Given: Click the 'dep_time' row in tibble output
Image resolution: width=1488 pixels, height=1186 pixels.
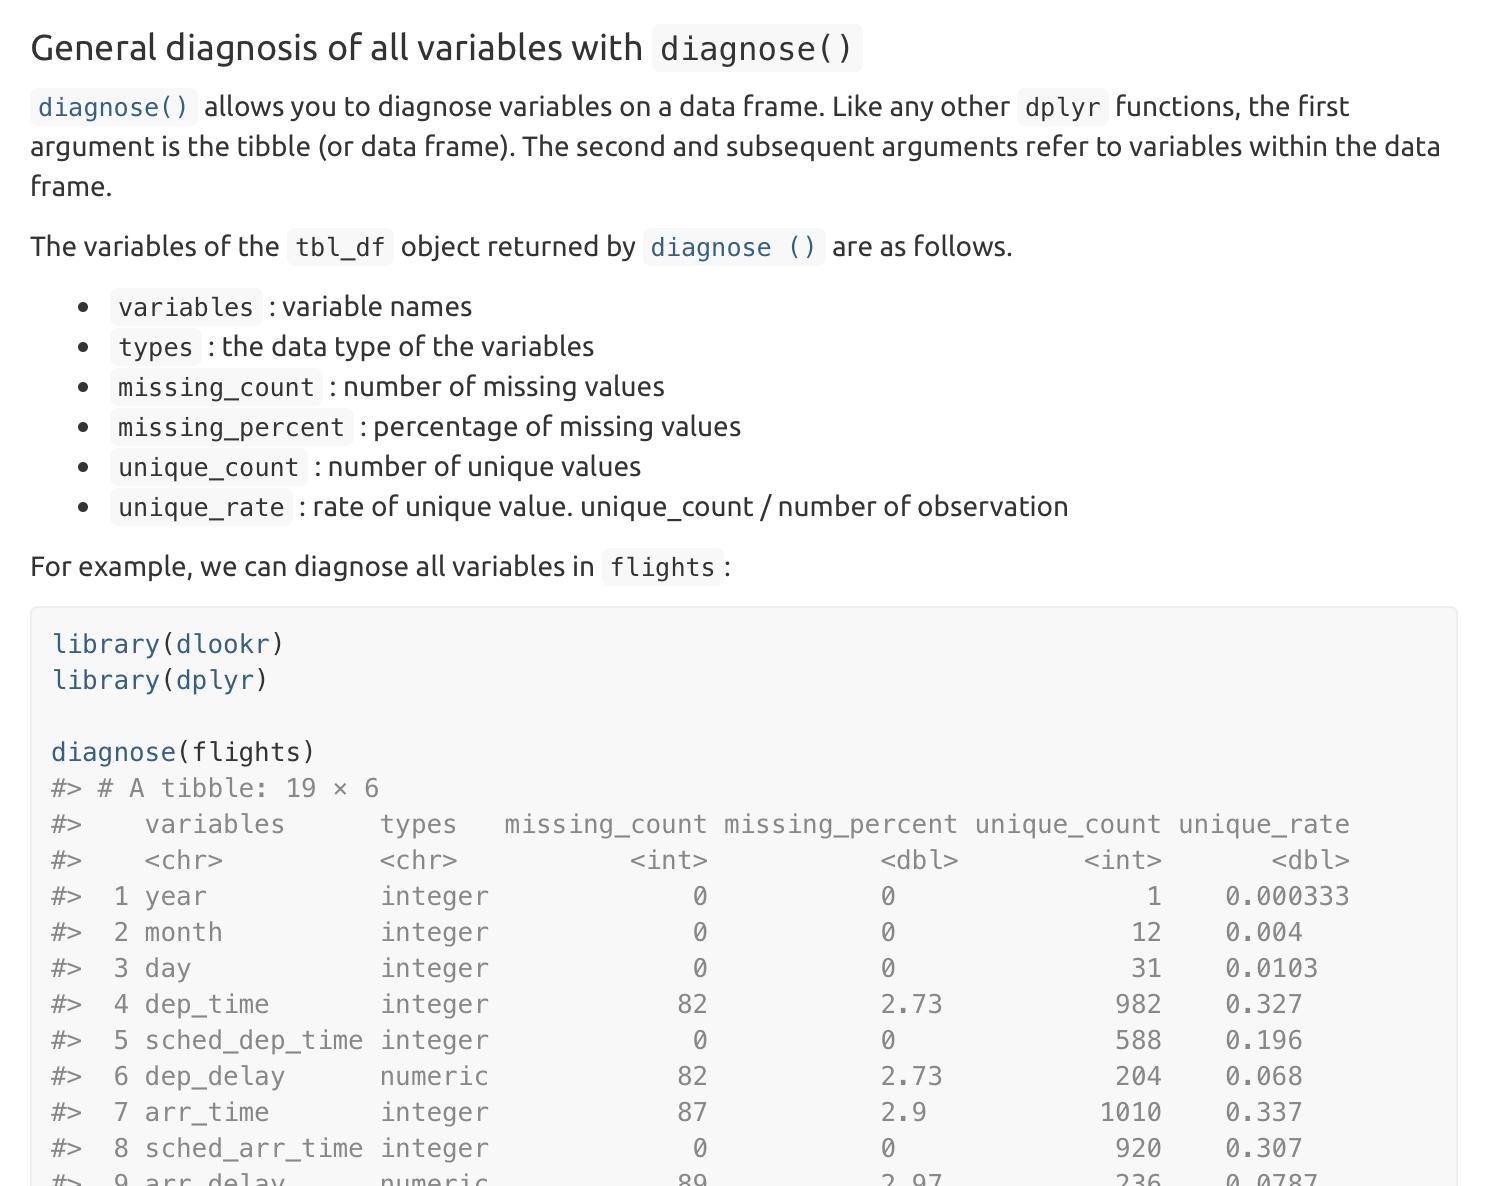Looking at the screenshot, I should click(x=700, y=1004).
